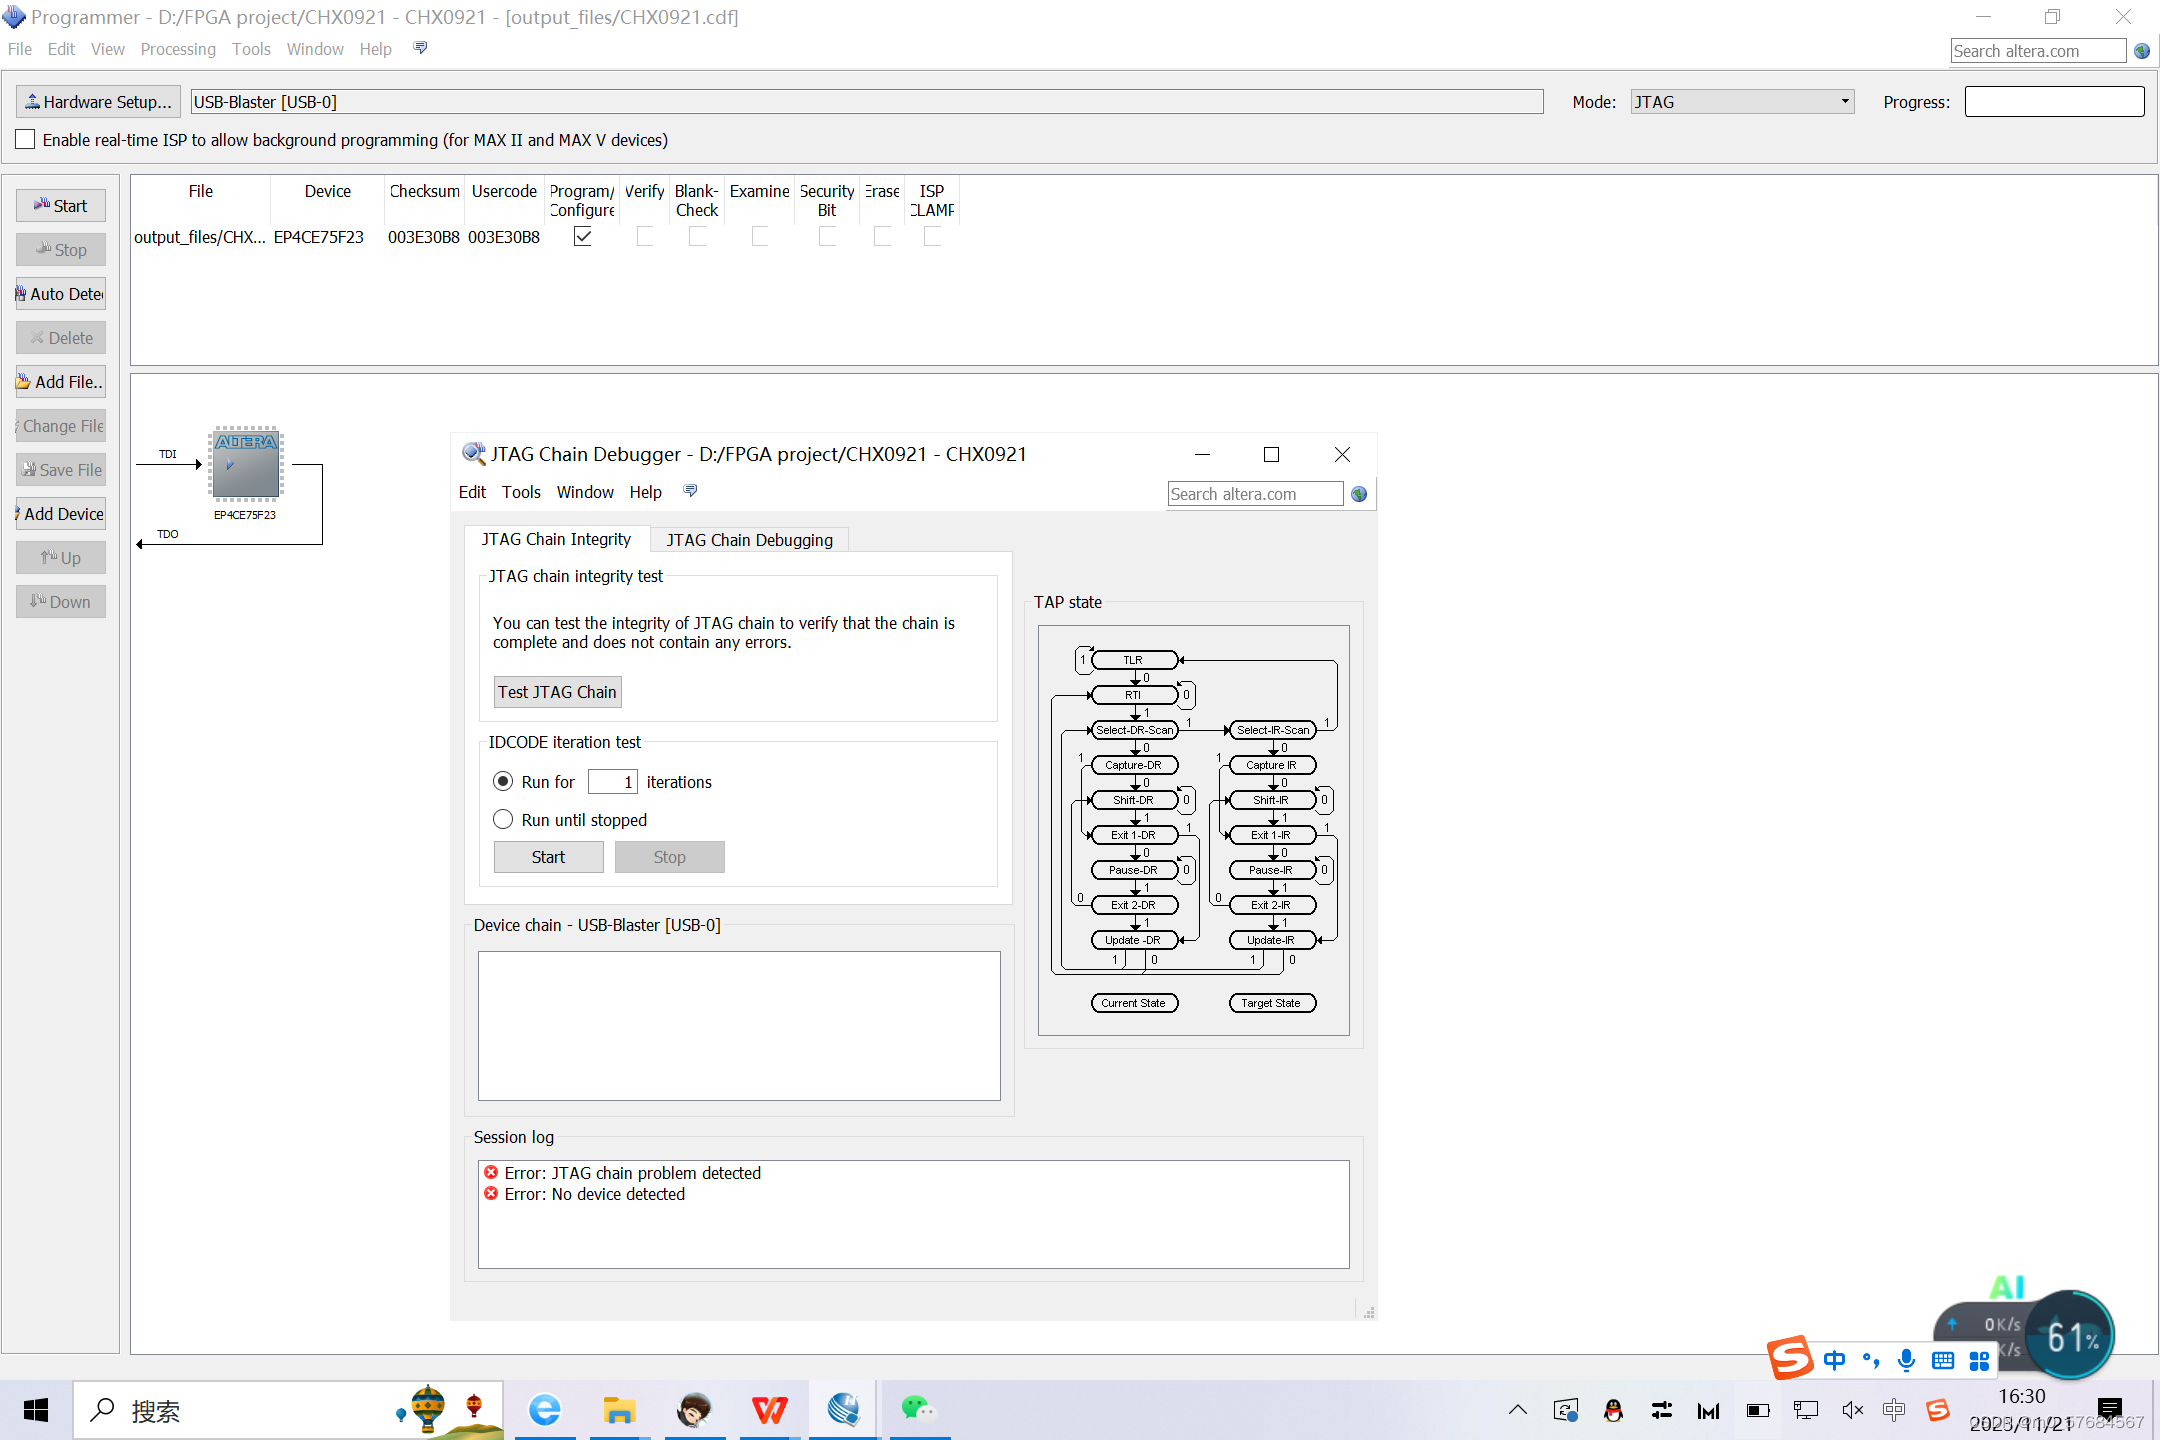2160x1440 pixels.
Task: Click the Start programming button
Action: 61,206
